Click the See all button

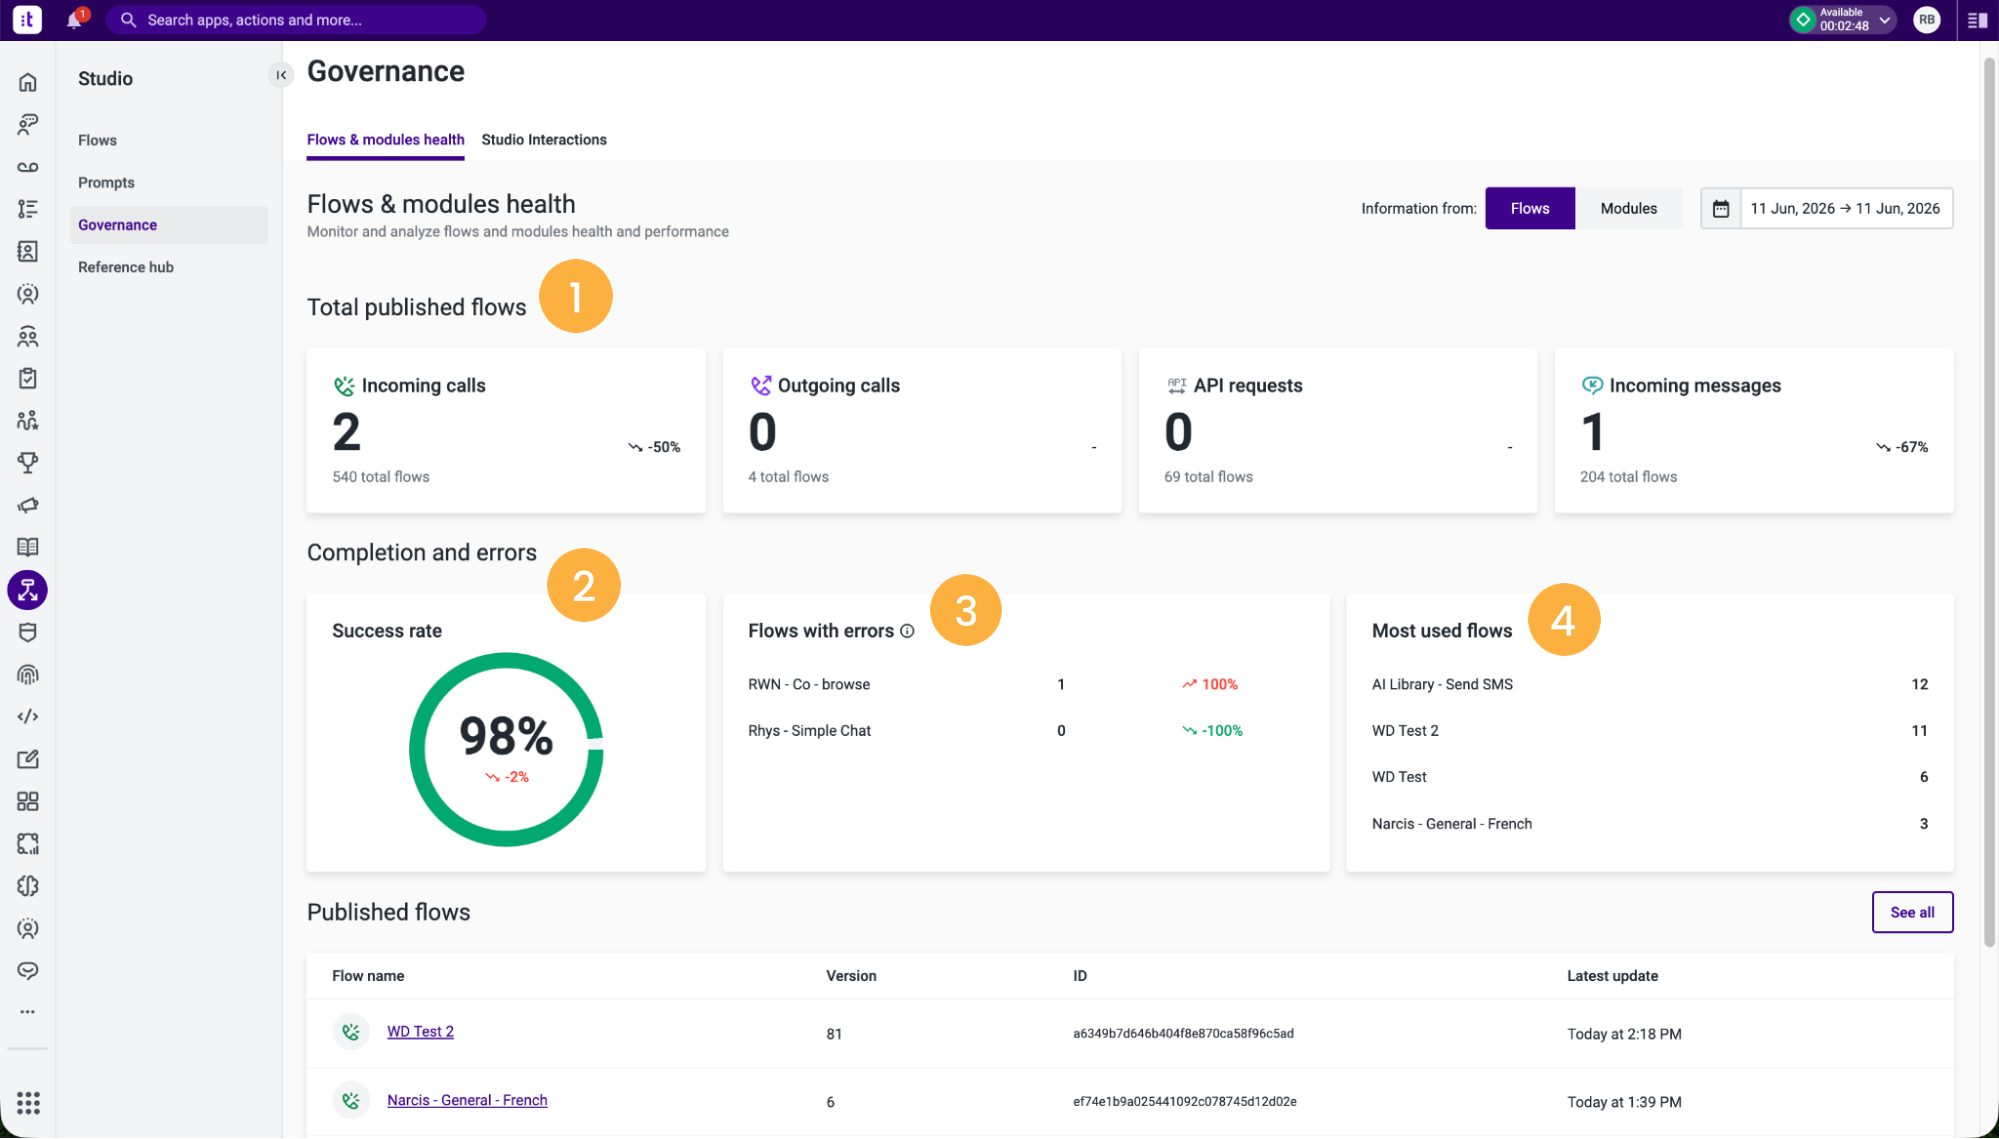tap(1912, 912)
